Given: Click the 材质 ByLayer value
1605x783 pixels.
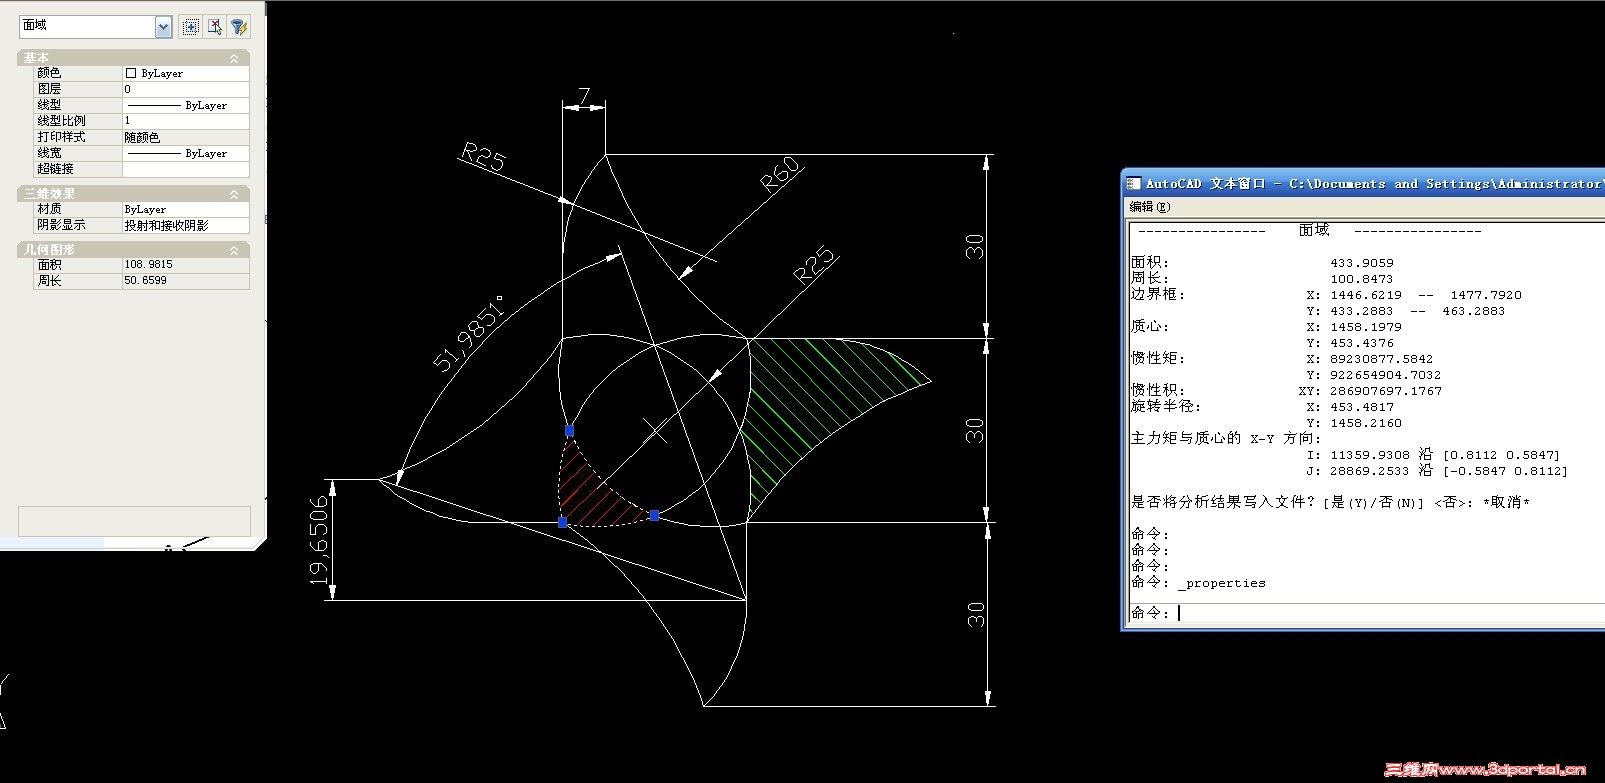Looking at the screenshot, I should [x=185, y=209].
